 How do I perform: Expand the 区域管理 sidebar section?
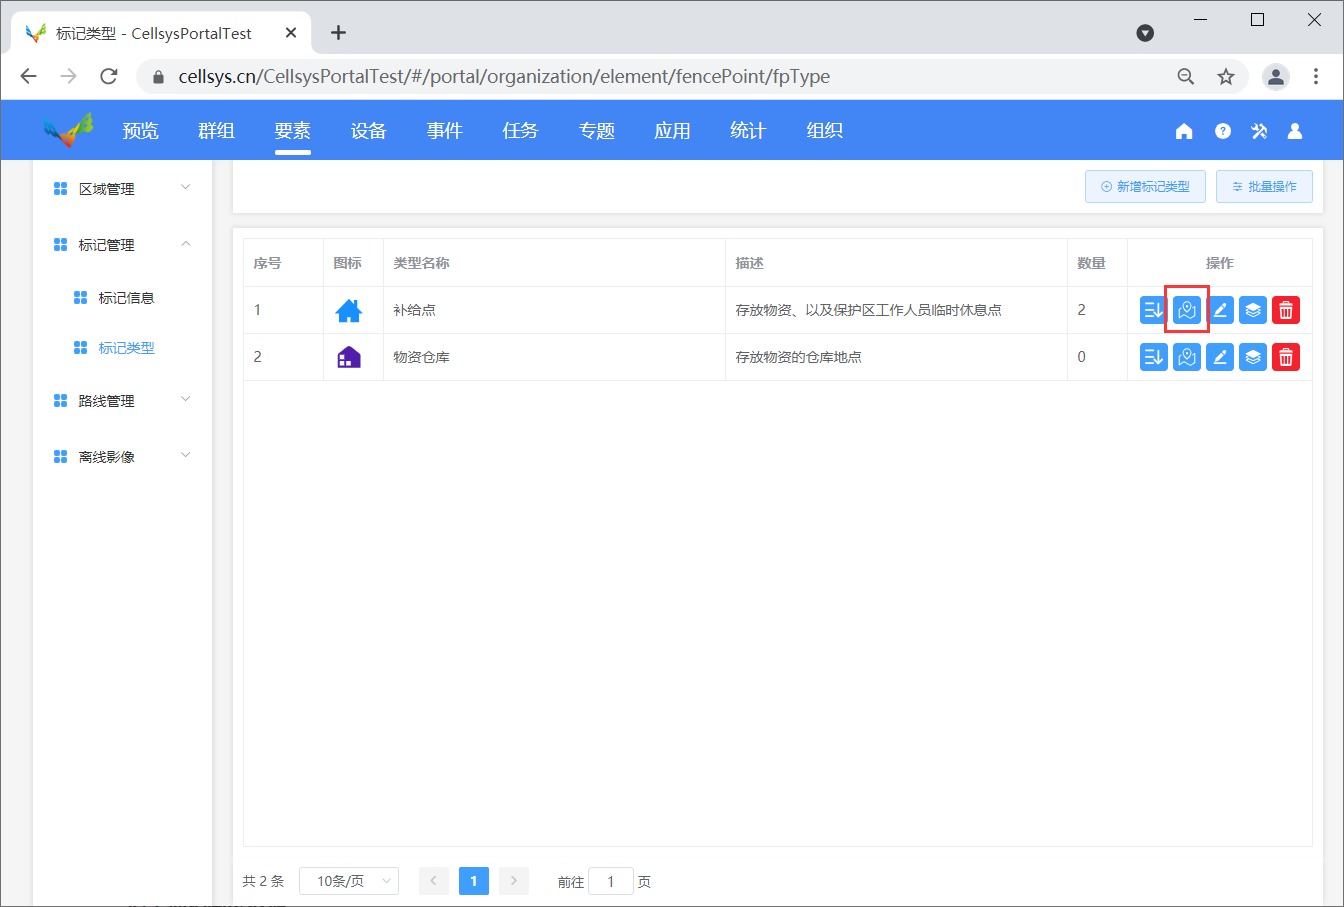[x=121, y=189]
